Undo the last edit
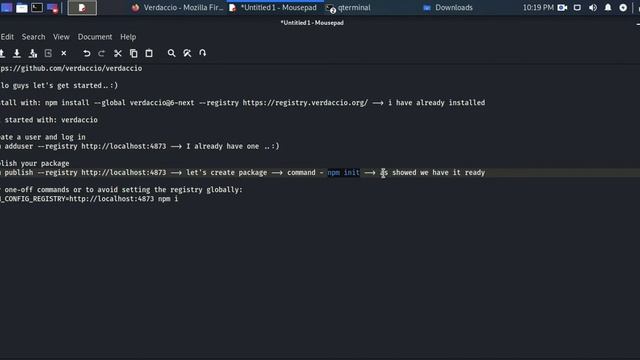 pos(87,53)
